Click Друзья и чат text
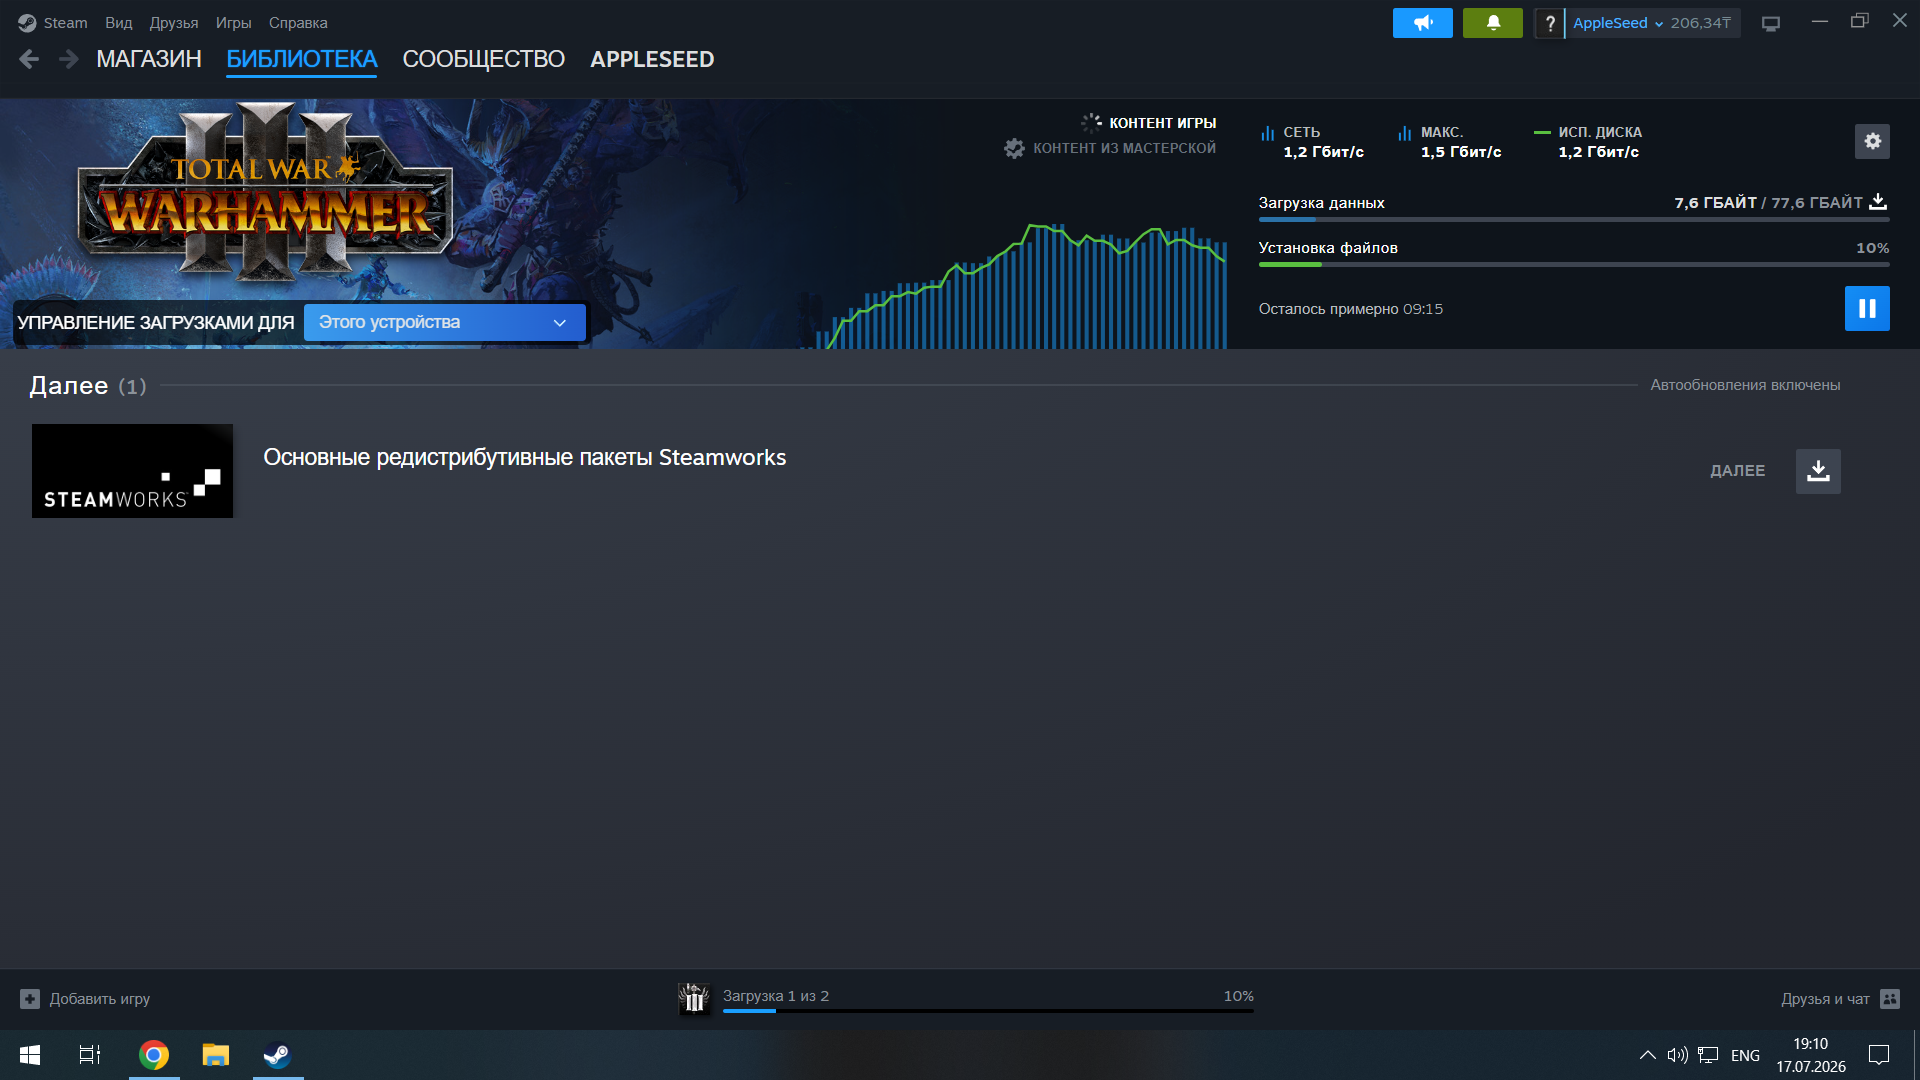Screen dimensions: 1920x1080 coord(1825,999)
